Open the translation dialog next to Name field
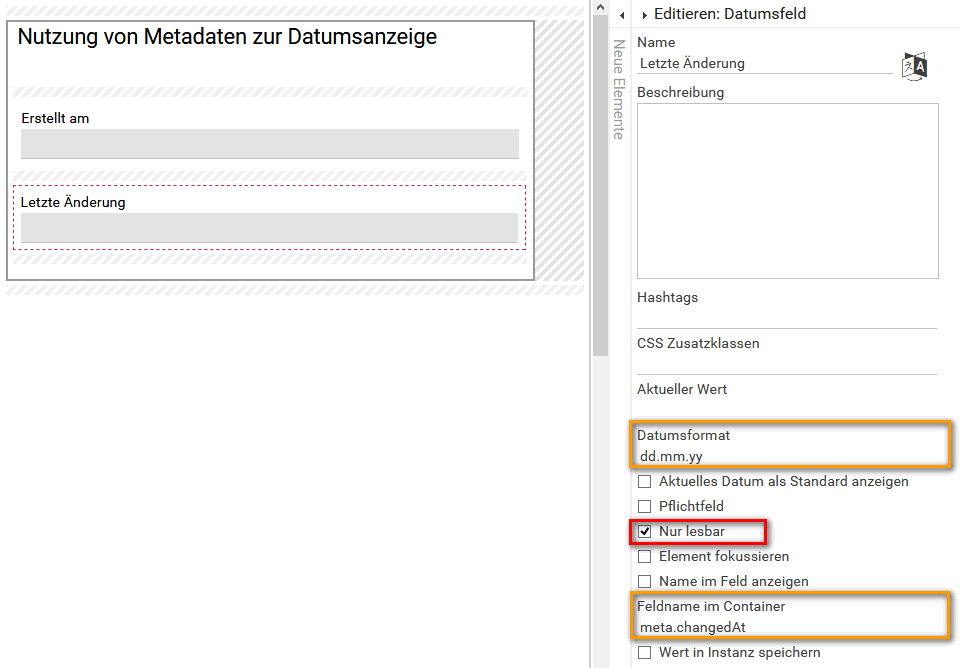This screenshot has height=668, width=961. tap(913, 66)
